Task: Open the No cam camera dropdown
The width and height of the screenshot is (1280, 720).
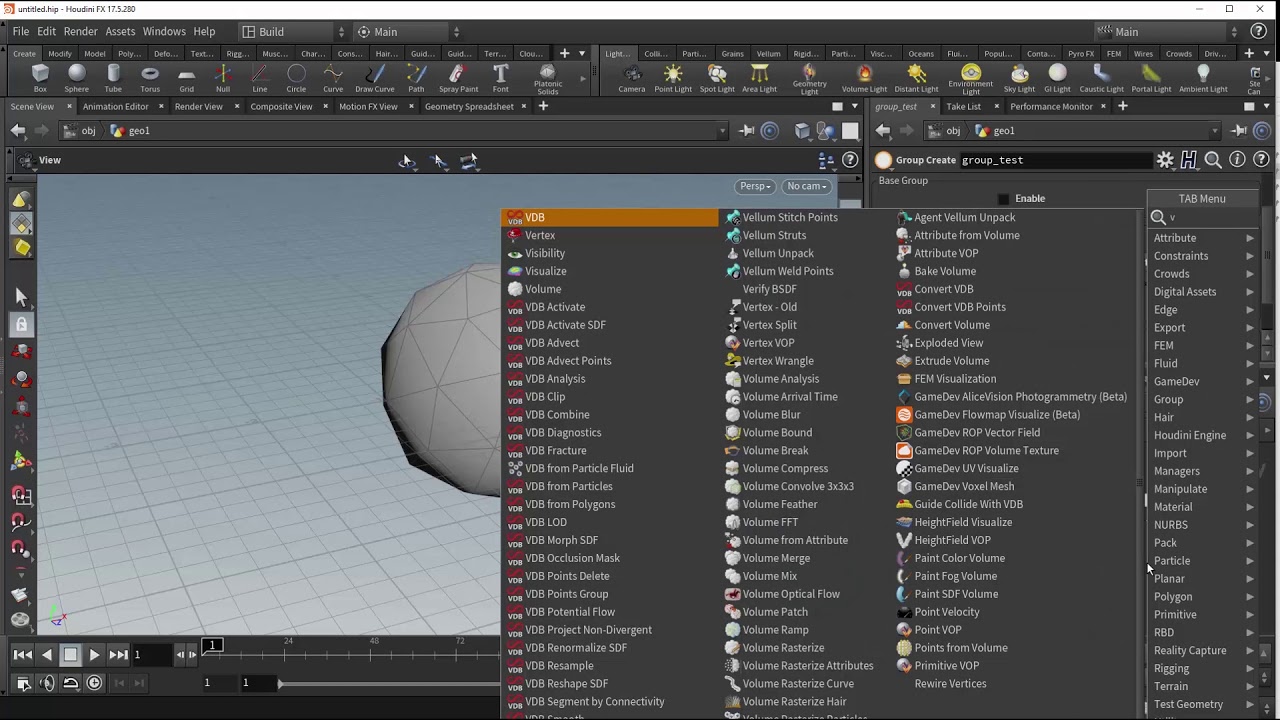Action: pos(807,186)
